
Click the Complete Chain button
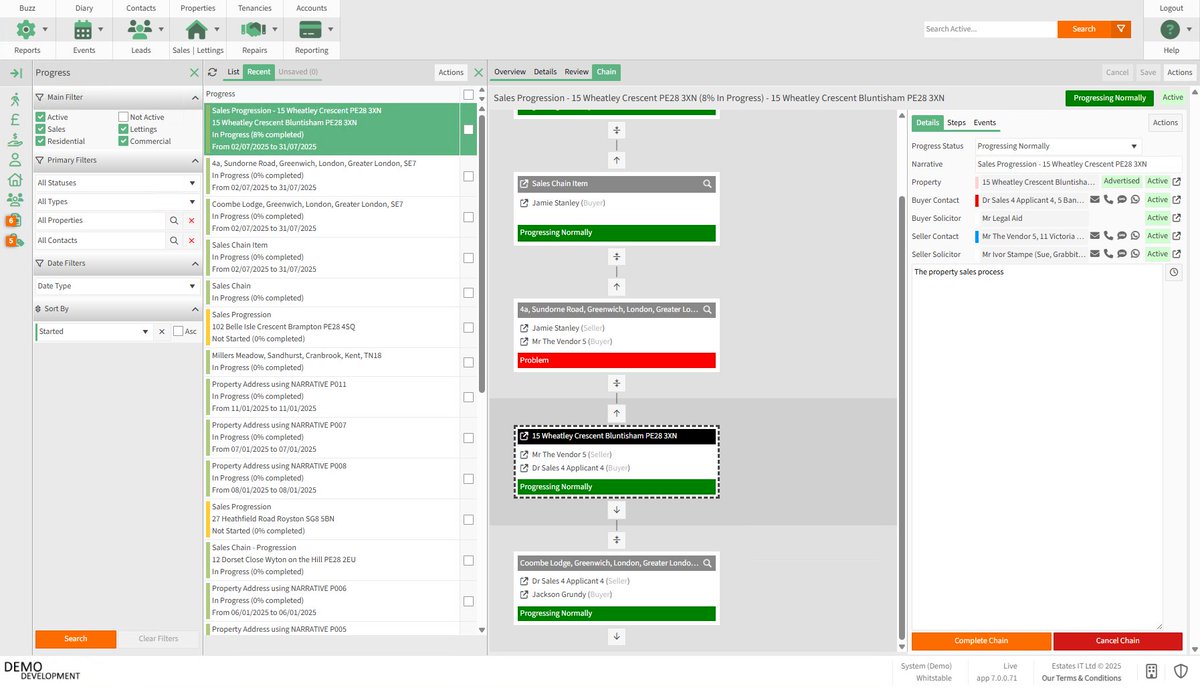pos(981,641)
